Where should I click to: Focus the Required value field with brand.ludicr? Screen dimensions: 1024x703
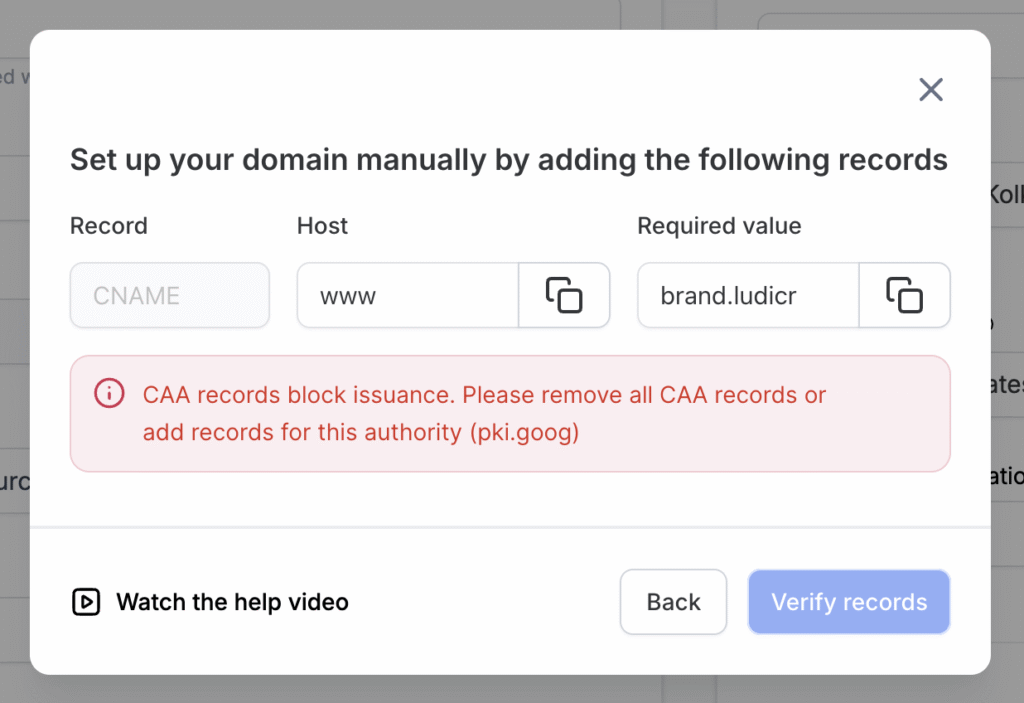(x=747, y=295)
